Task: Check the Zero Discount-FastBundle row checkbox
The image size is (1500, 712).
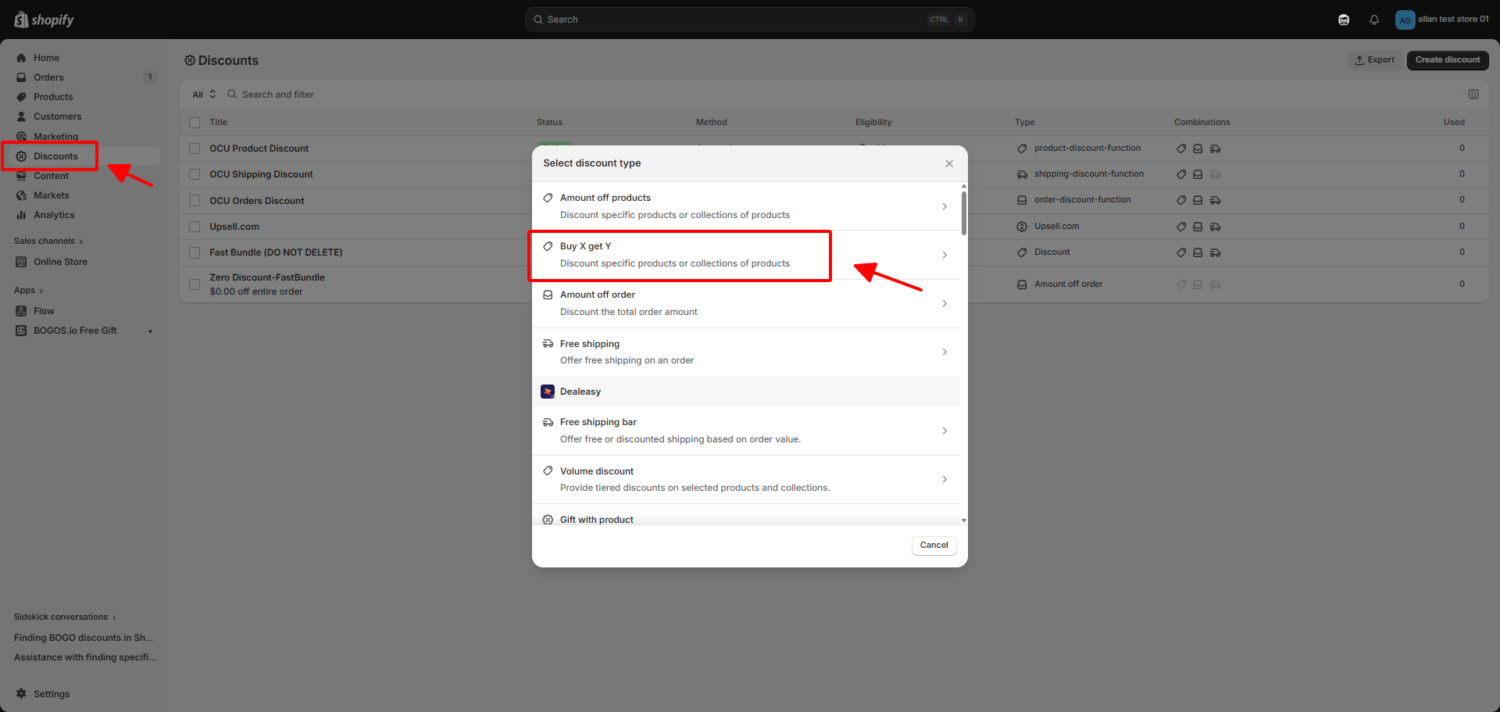Action: coord(195,284)
